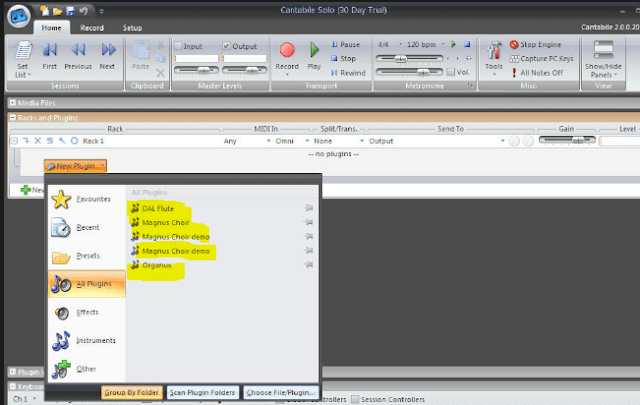Toggle the Session Controllers checkbox

point(356,399)
